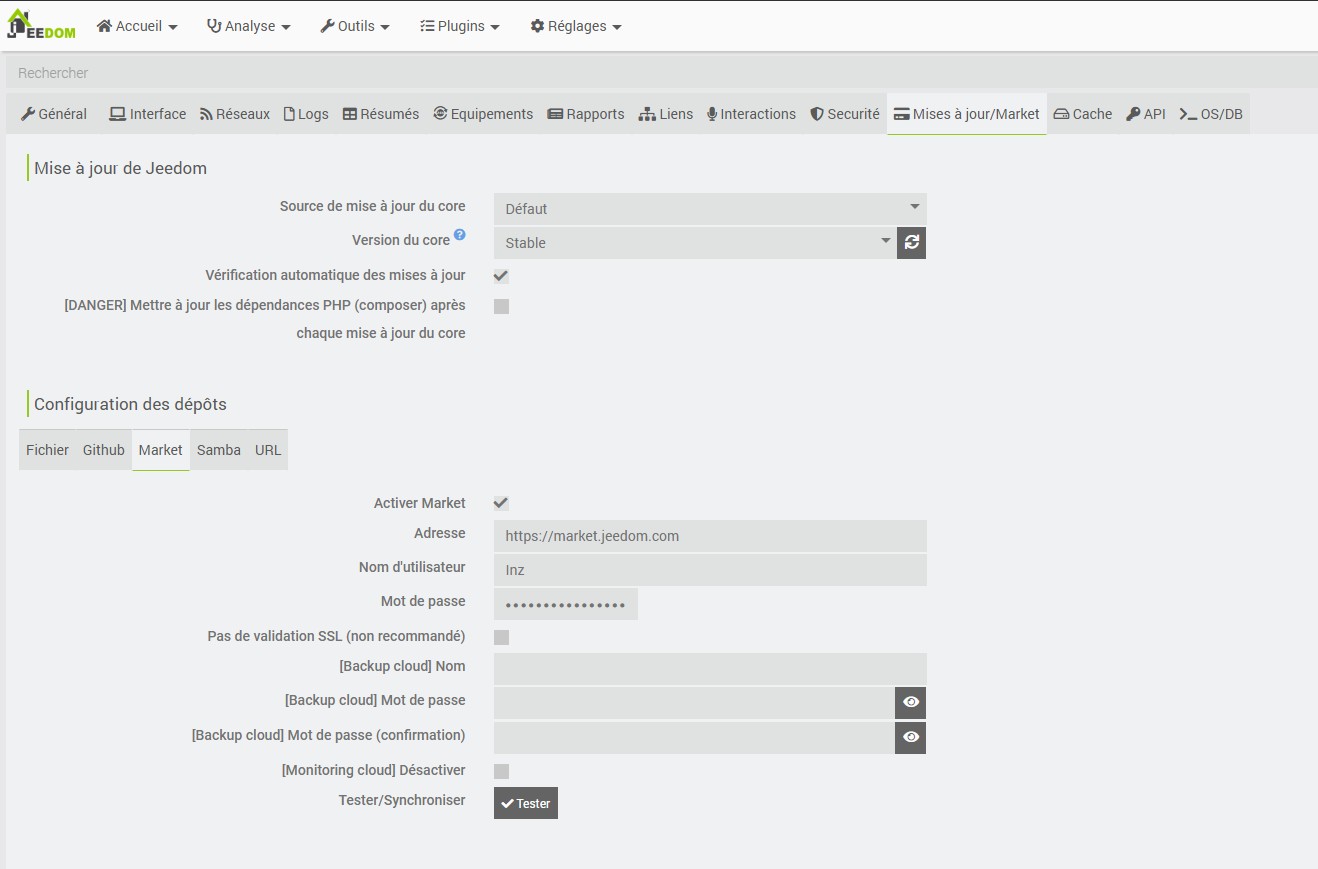
Task: Click the Rechercher search field
Action: pyautogui.click(x=660, y=73)
